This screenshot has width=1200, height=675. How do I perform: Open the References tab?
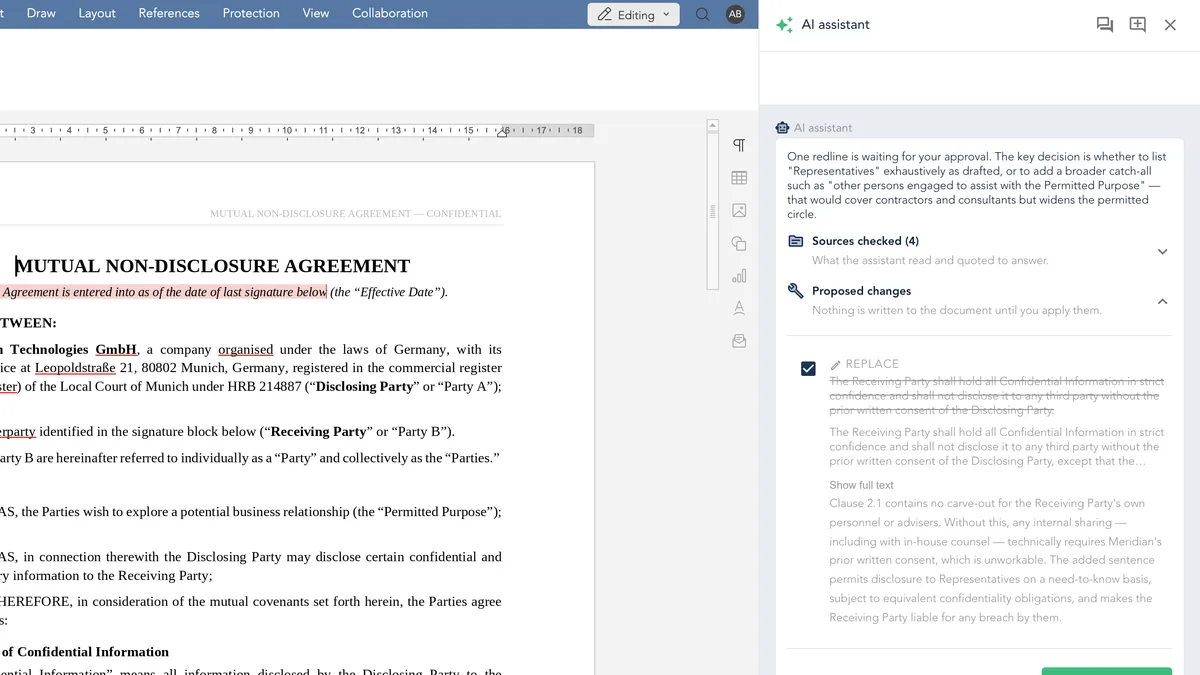[169, 13]
